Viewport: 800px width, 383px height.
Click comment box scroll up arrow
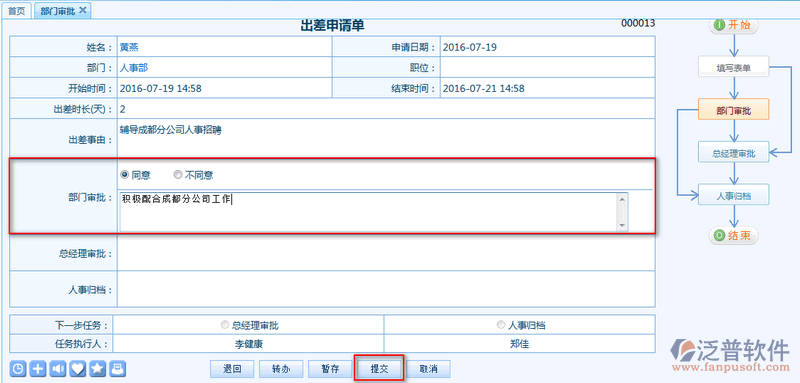coord(622,199)
